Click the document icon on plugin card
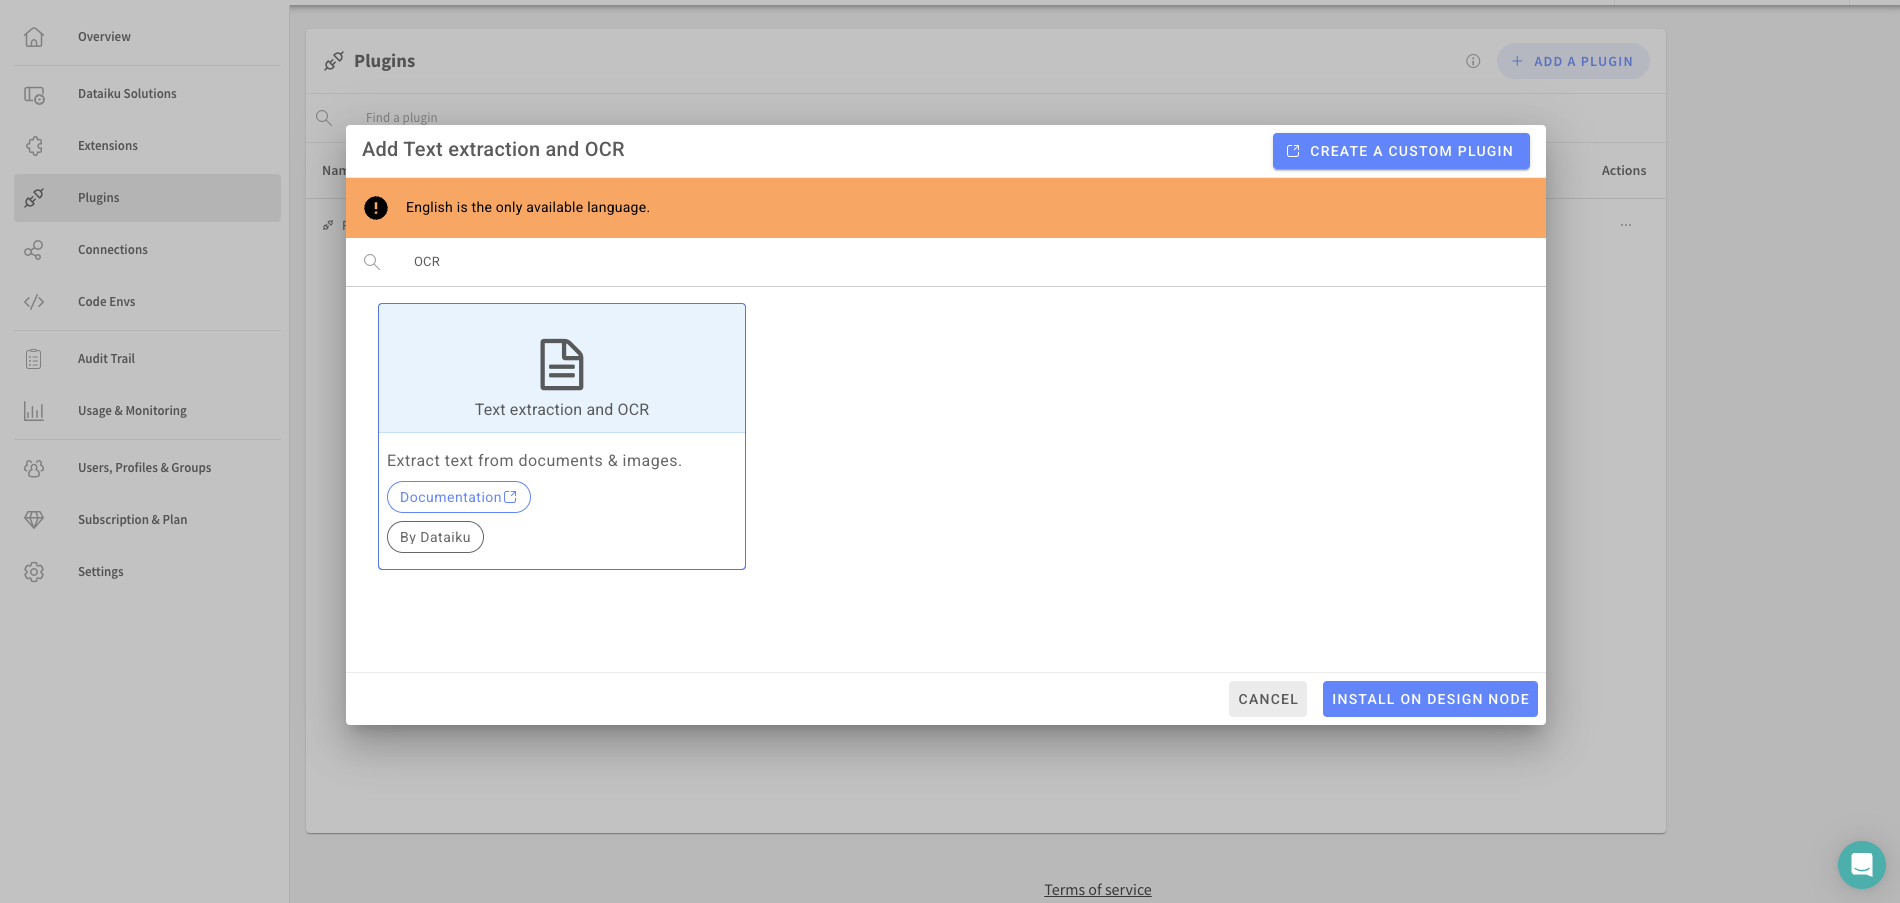 pyautogui.click(x=562, y=364)
